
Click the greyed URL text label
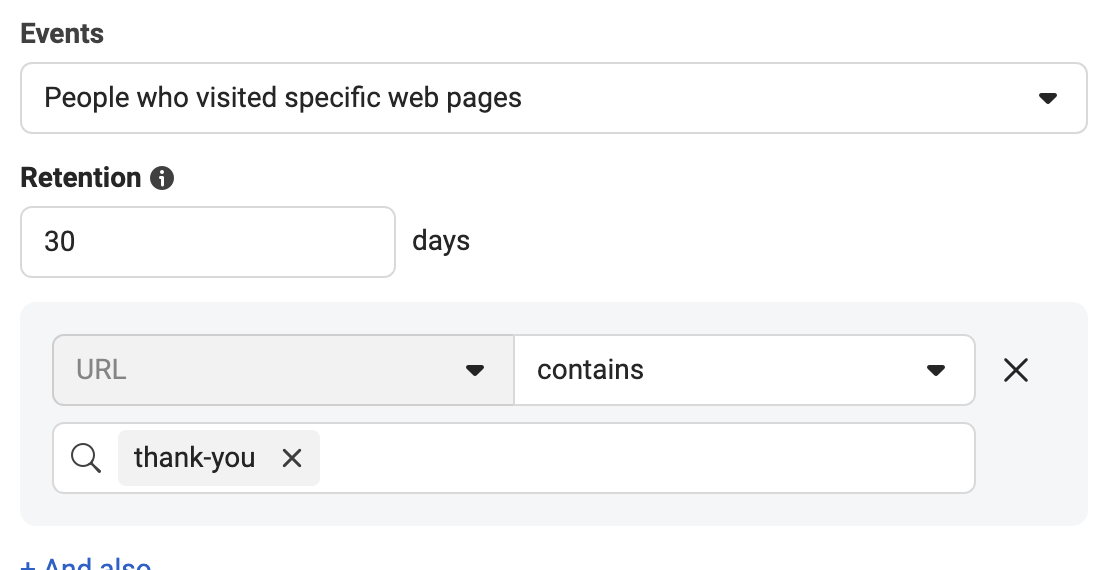point(101,370)
